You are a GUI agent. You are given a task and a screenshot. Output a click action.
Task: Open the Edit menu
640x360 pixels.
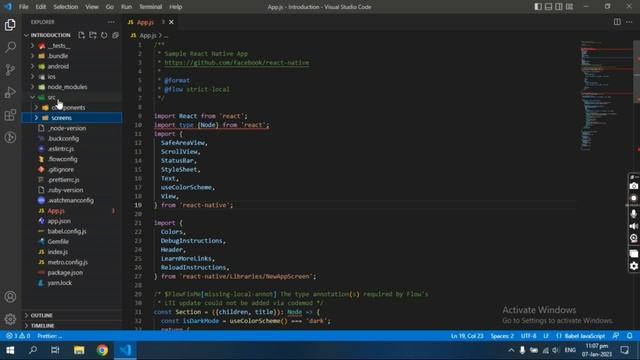click(41, 7)
